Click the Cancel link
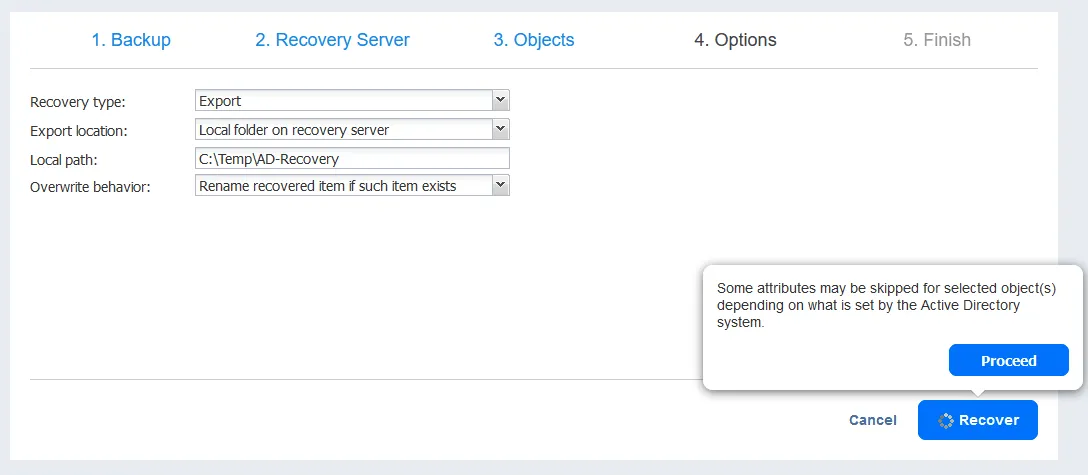 pyautogui.click(x=872, y=420)
